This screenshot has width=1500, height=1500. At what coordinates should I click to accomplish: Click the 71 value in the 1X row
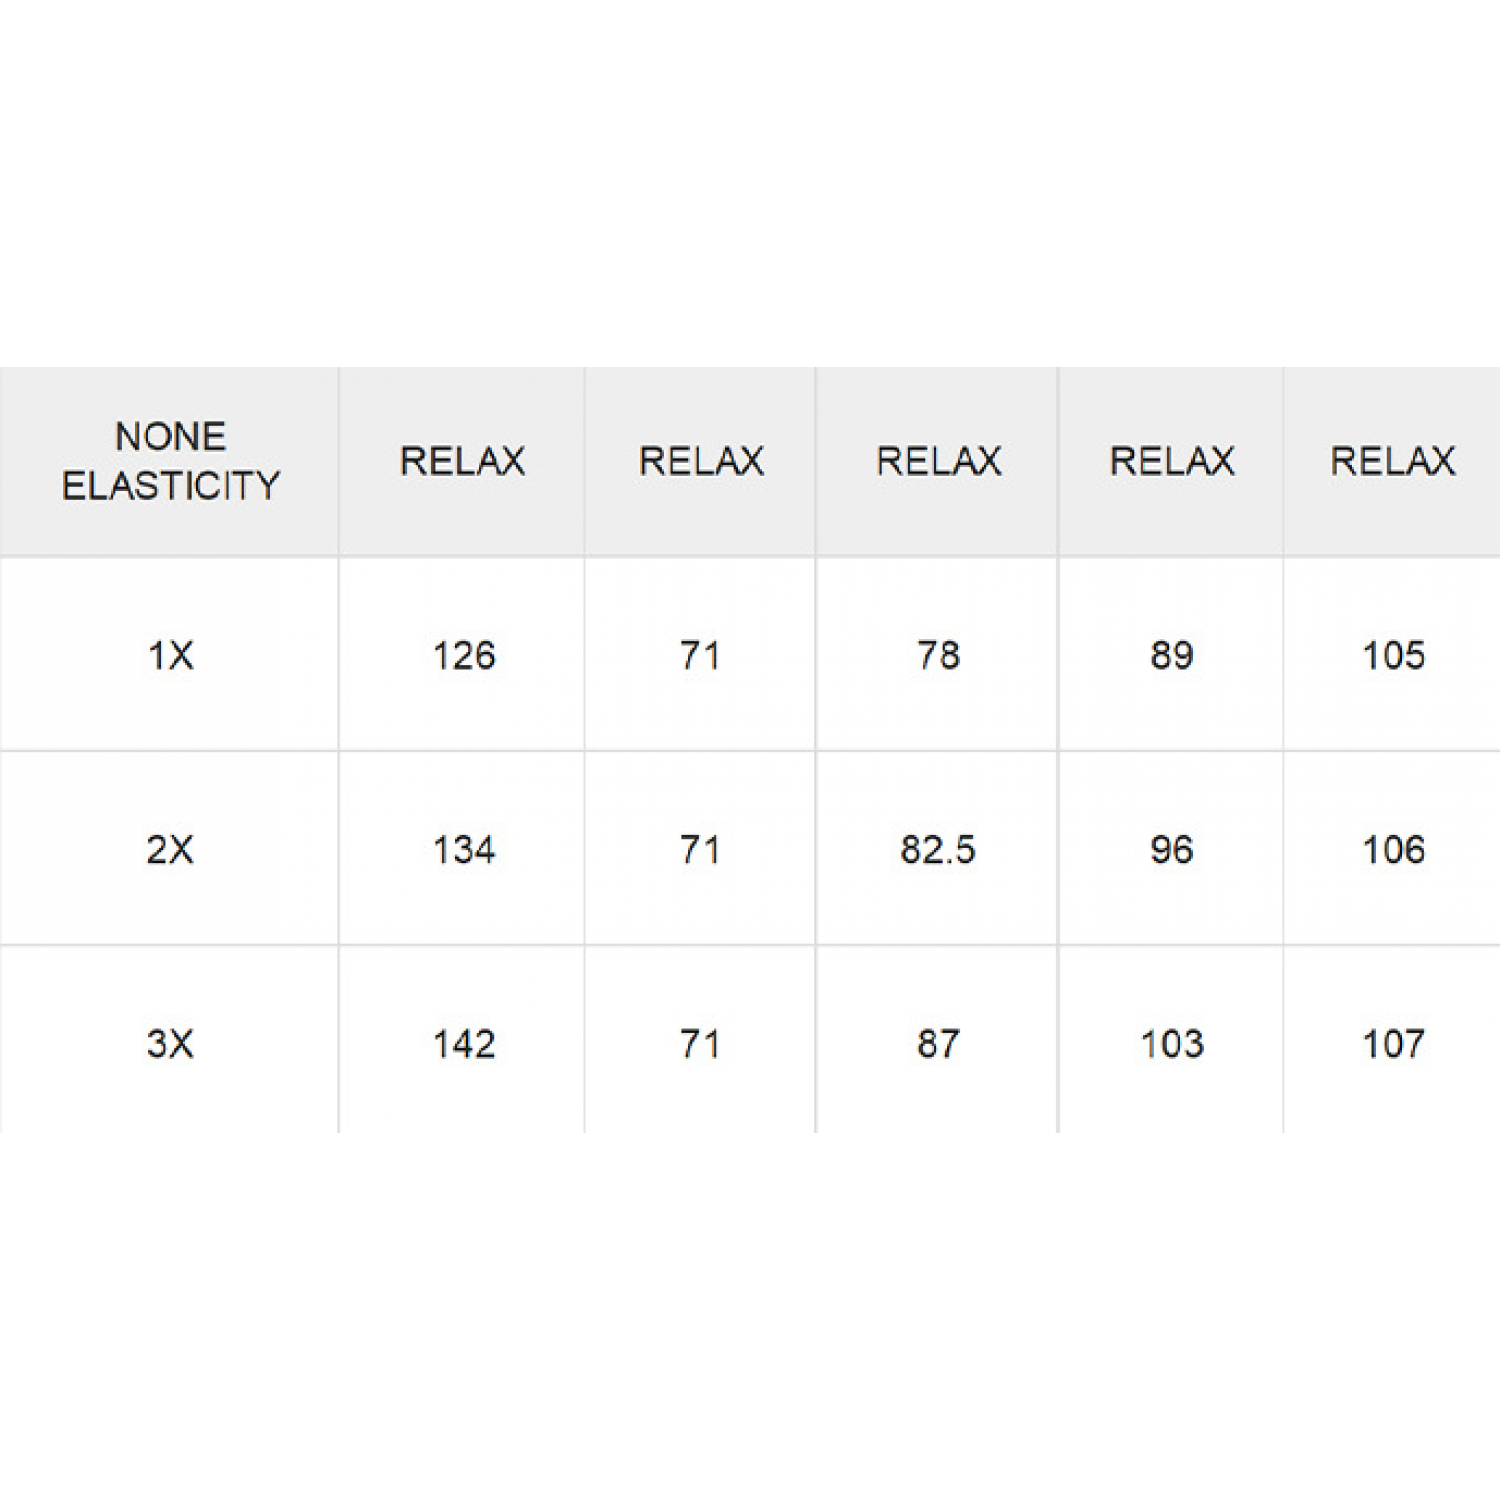pos(700,656)
